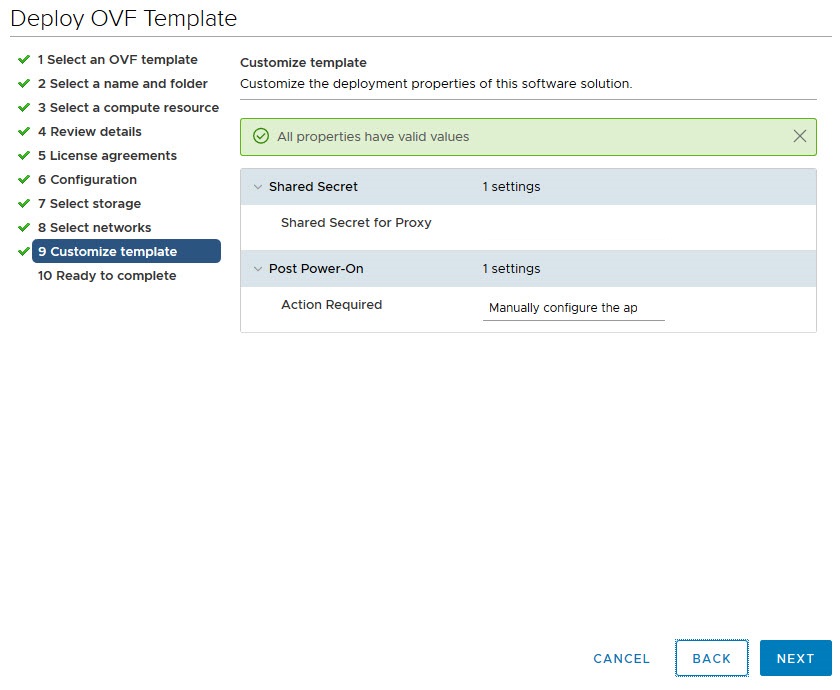Go to step 2 Select a name and folder
Screen dimensions: 840x690
pyautogui.click(x=122, y=84)
